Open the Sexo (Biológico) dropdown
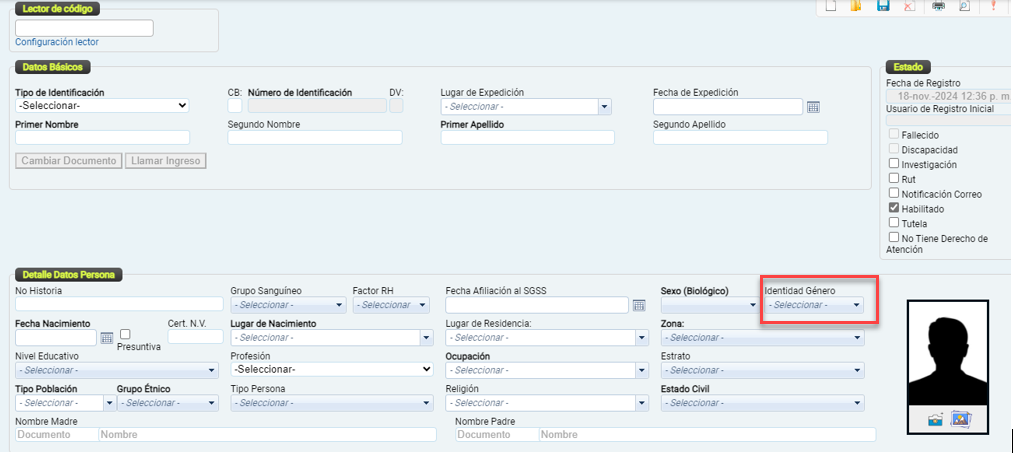1013x457 pixels. coord(709,305)
